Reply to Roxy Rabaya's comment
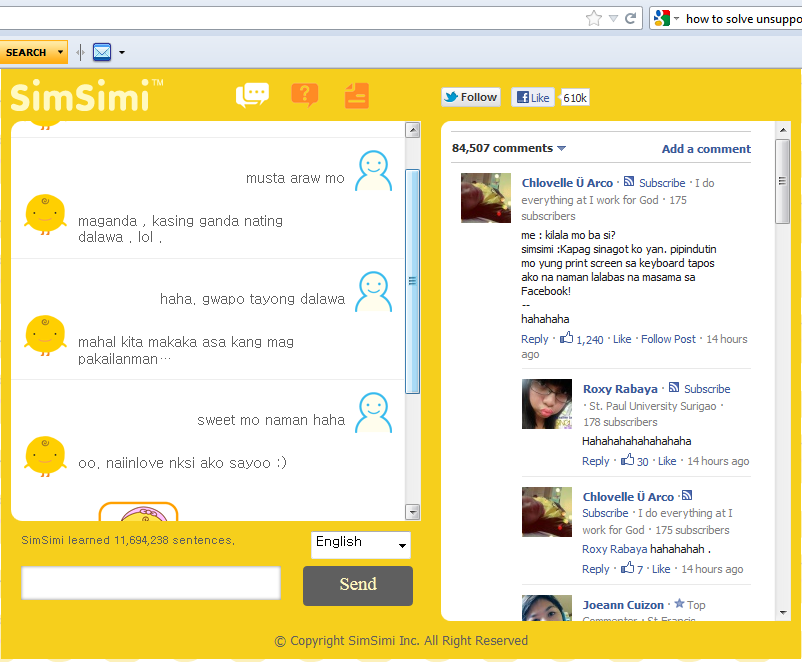This screenshot has height=662, width=802. pos(595,461)
